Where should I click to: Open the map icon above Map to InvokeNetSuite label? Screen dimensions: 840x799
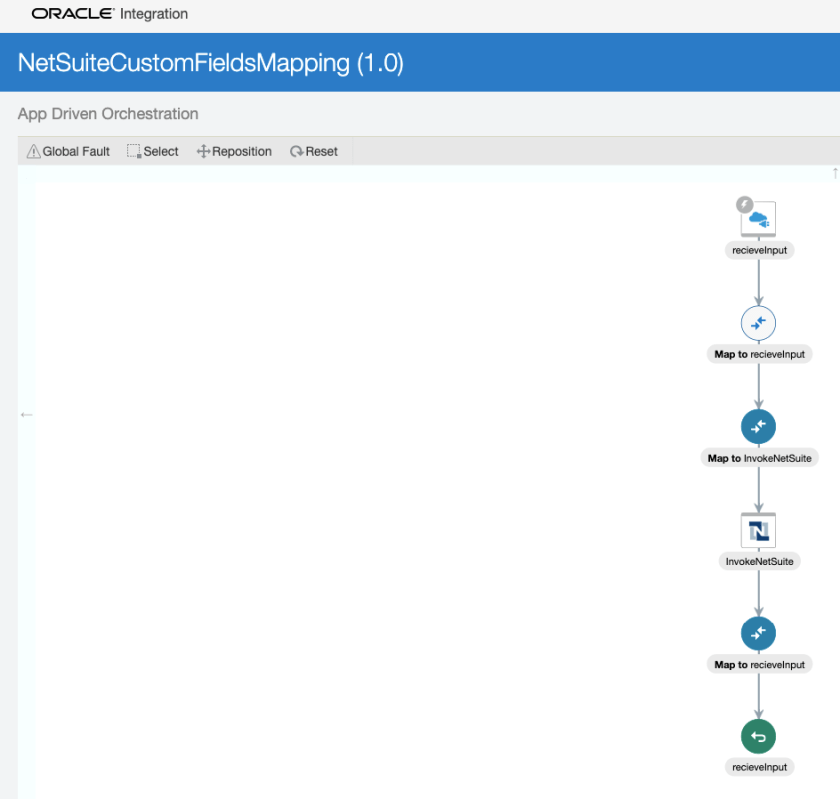click(758, 427)
